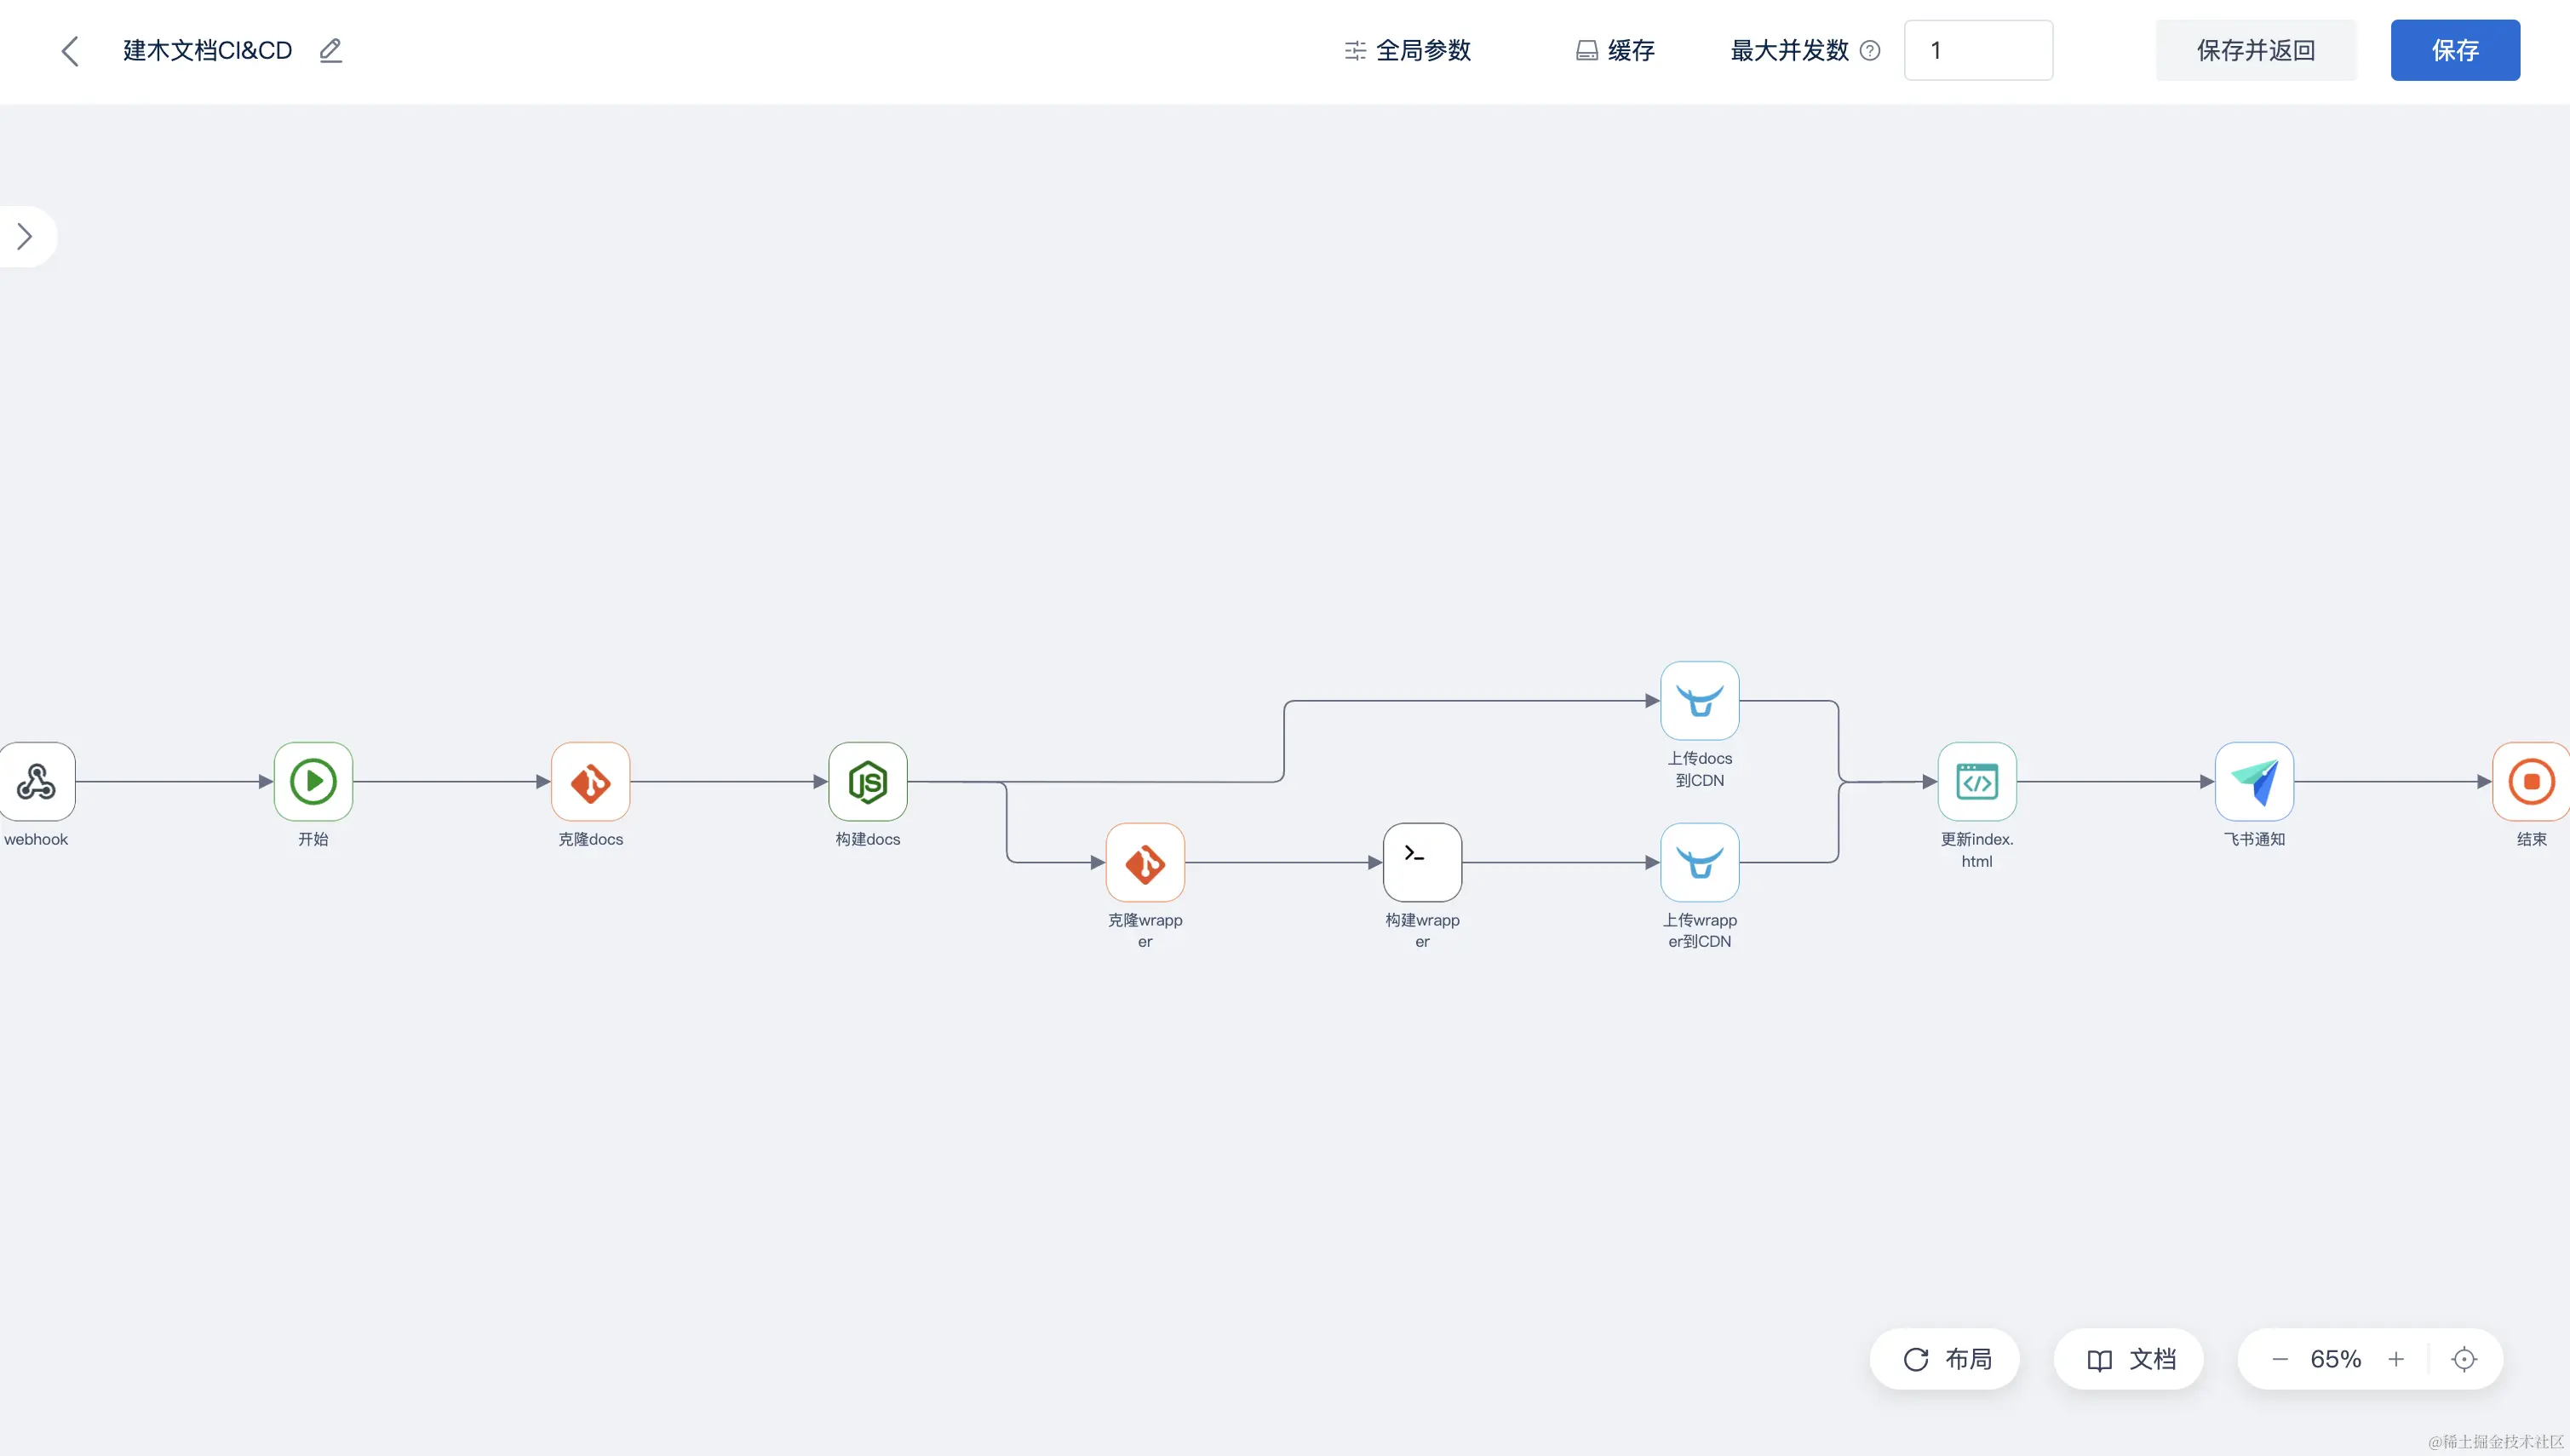
Task: Click the green 开始 start node
Action: coord(313,781)
